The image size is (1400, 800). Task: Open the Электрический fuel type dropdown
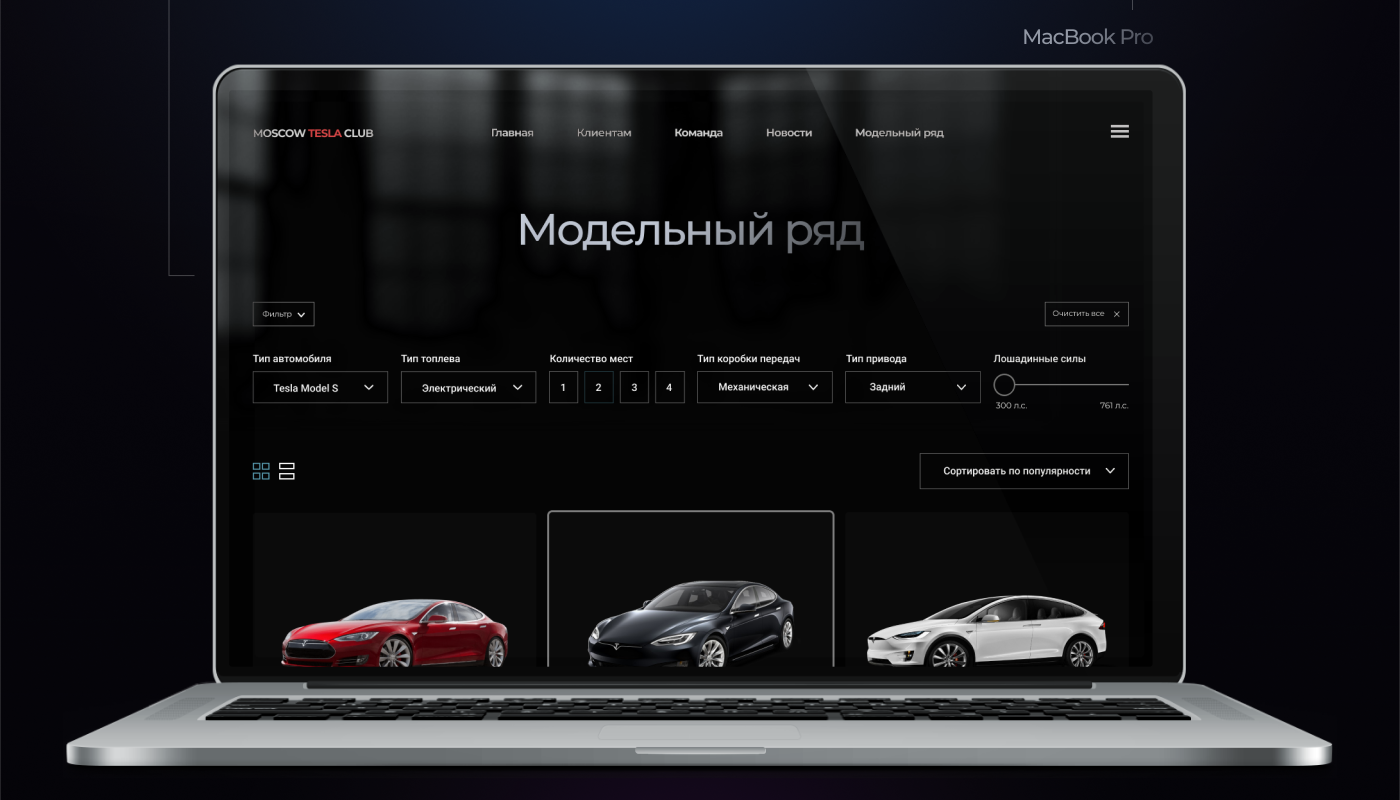[468, 387]
